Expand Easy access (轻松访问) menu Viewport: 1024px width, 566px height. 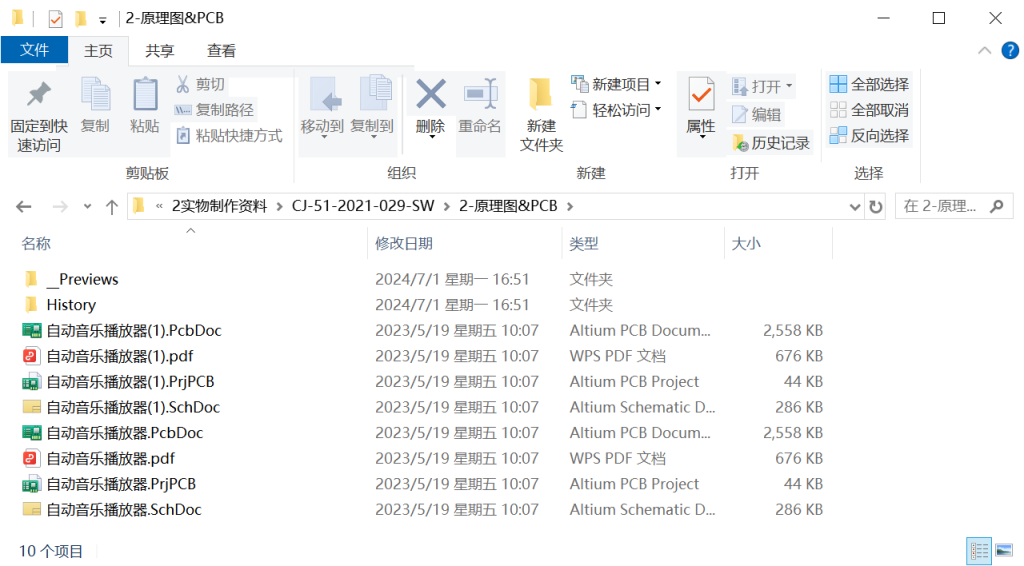coord(658,109)
